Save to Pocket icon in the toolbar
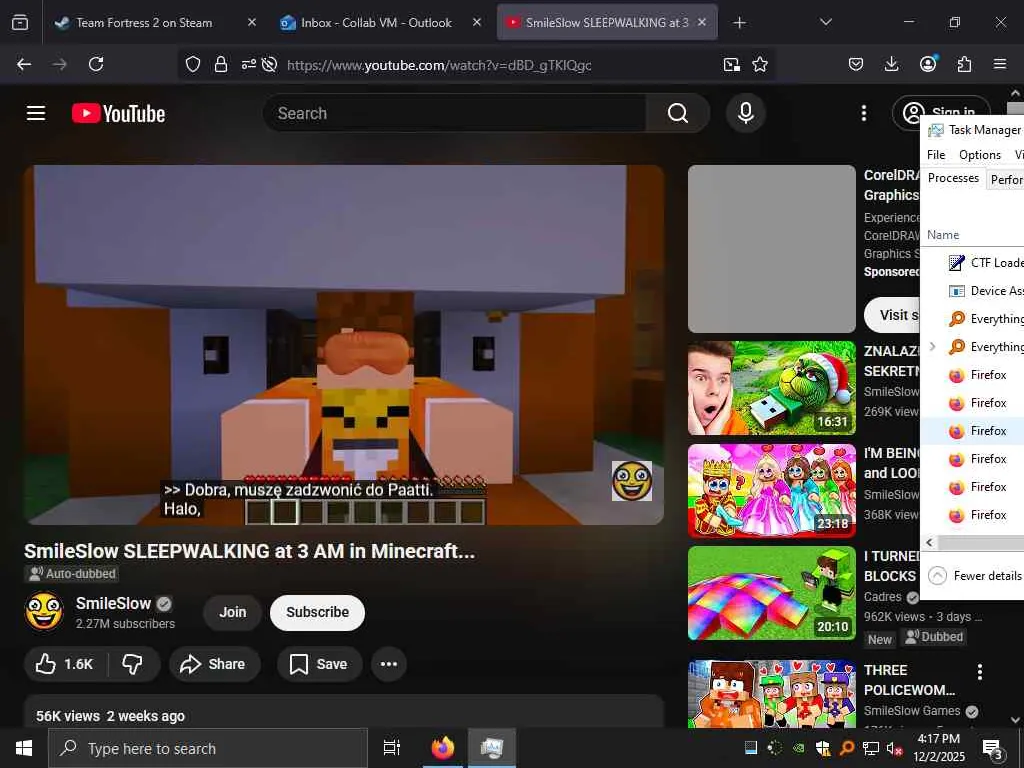Image resolution: width=1024 pixels, height=768 pixels. point(856,64)
